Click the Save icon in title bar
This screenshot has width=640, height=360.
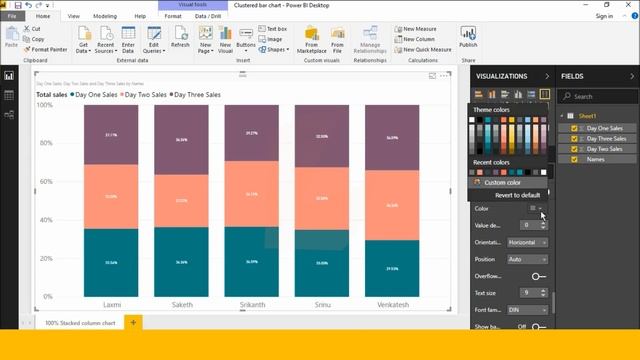[x=18, y=5]
